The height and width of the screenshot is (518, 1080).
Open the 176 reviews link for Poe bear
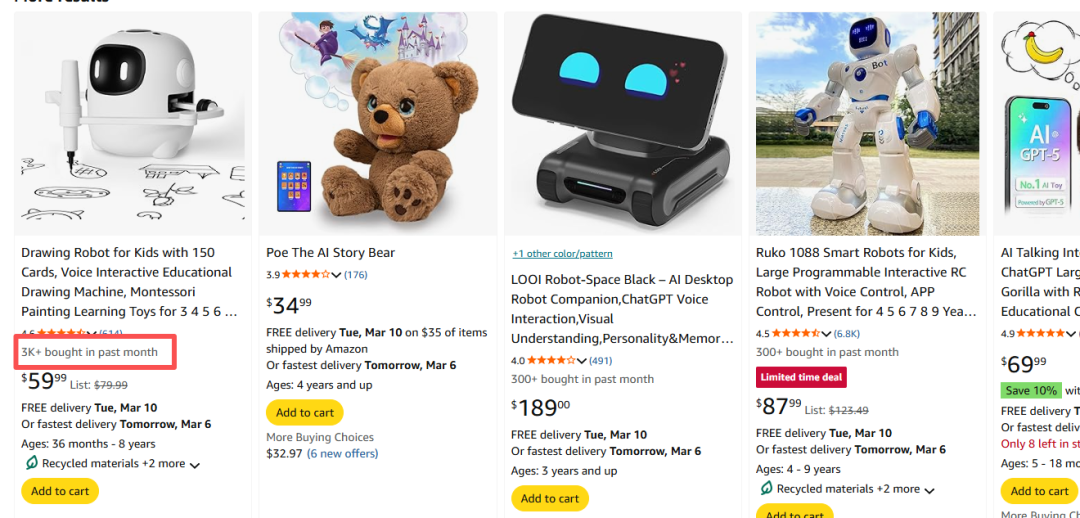click(x=356, y=275)
